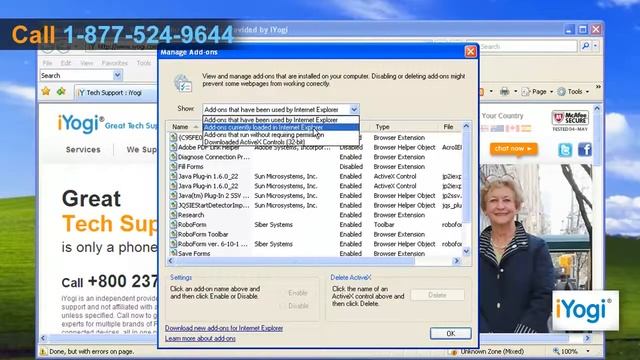Open the Show dropdown arrow
This screenshot has width=640, height=360.
[x=354, y=109]
